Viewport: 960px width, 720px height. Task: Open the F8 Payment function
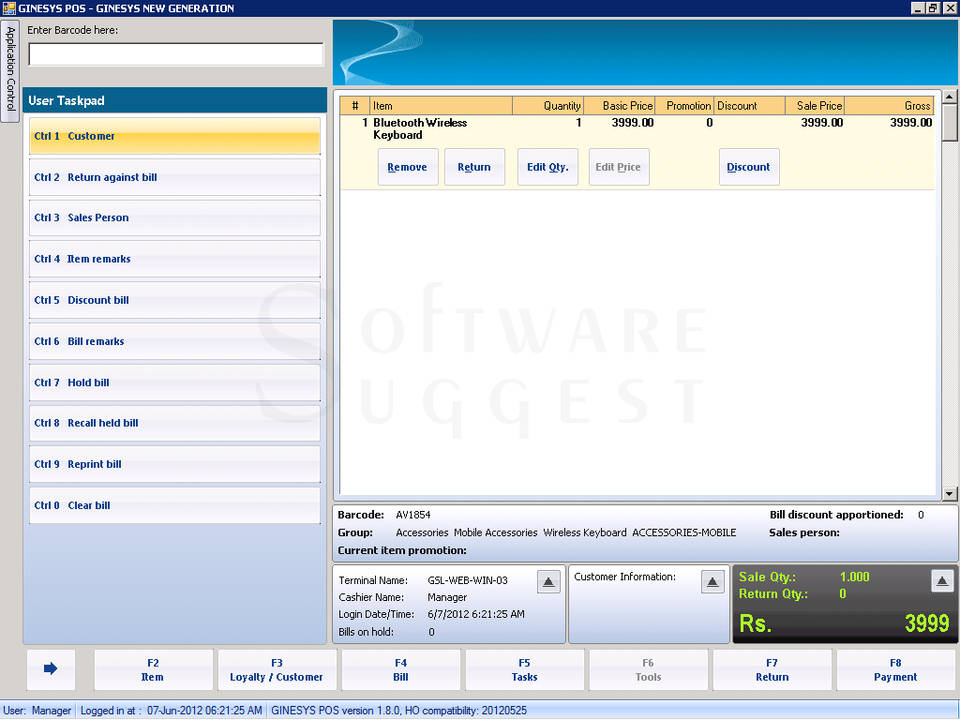pos(895,670)
